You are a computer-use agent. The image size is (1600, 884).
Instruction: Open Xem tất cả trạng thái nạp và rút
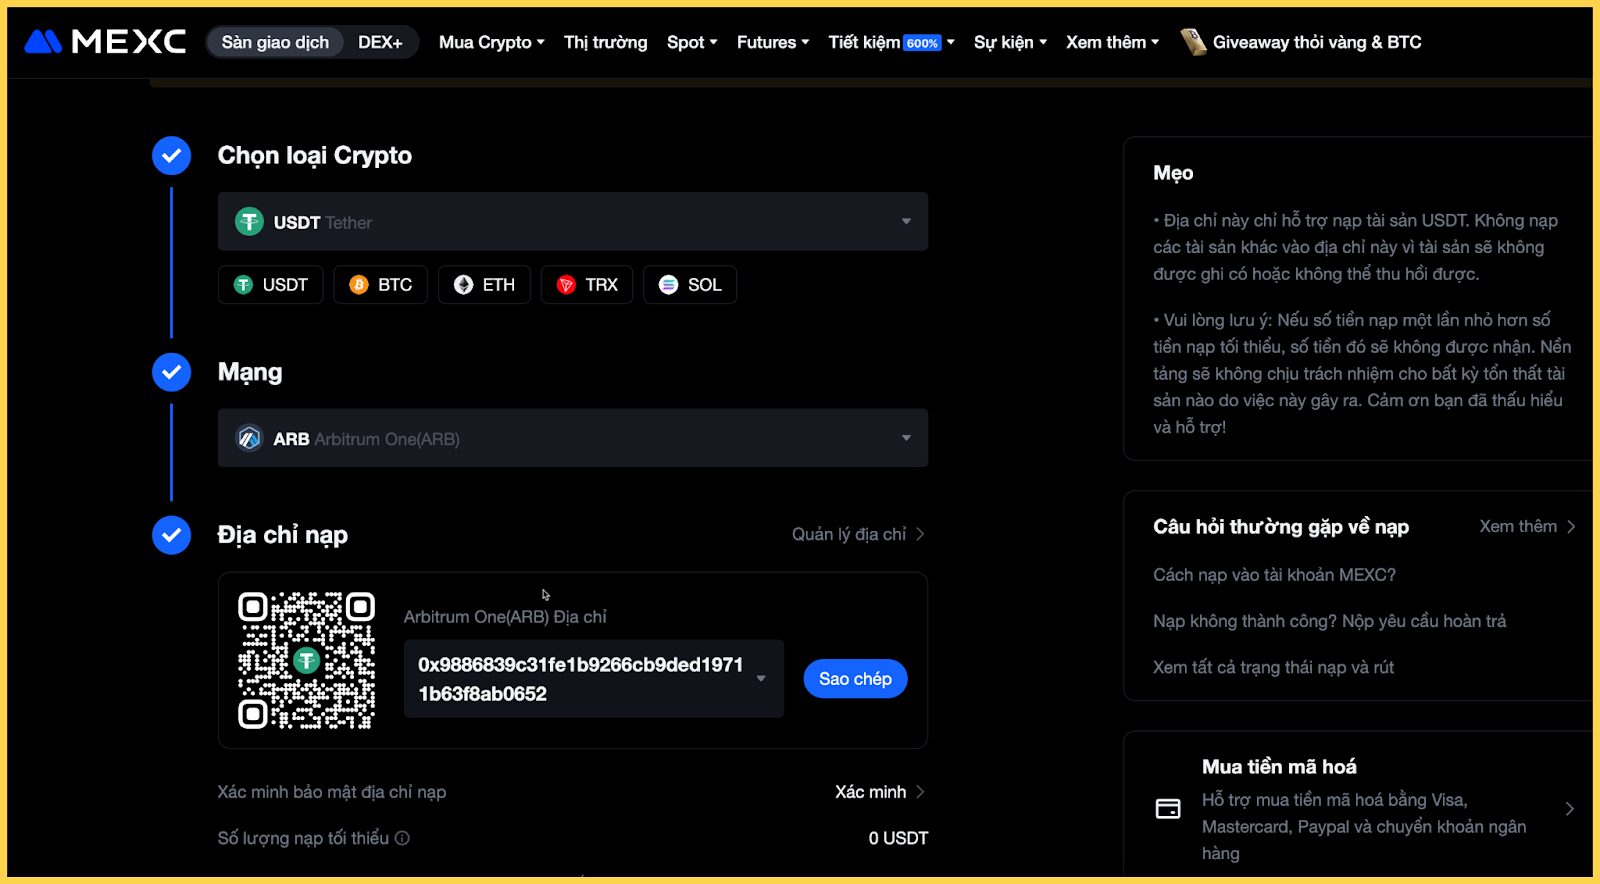(1273, 667)
